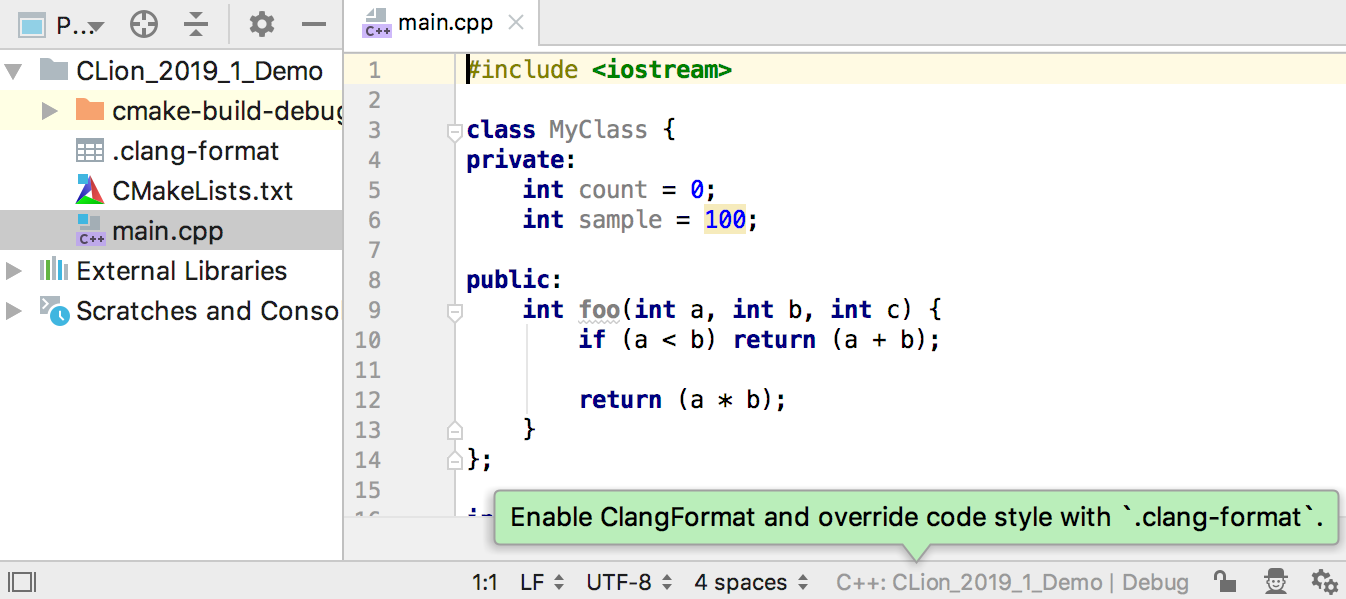Click line number 11 in the gutter

pos(368,370)
